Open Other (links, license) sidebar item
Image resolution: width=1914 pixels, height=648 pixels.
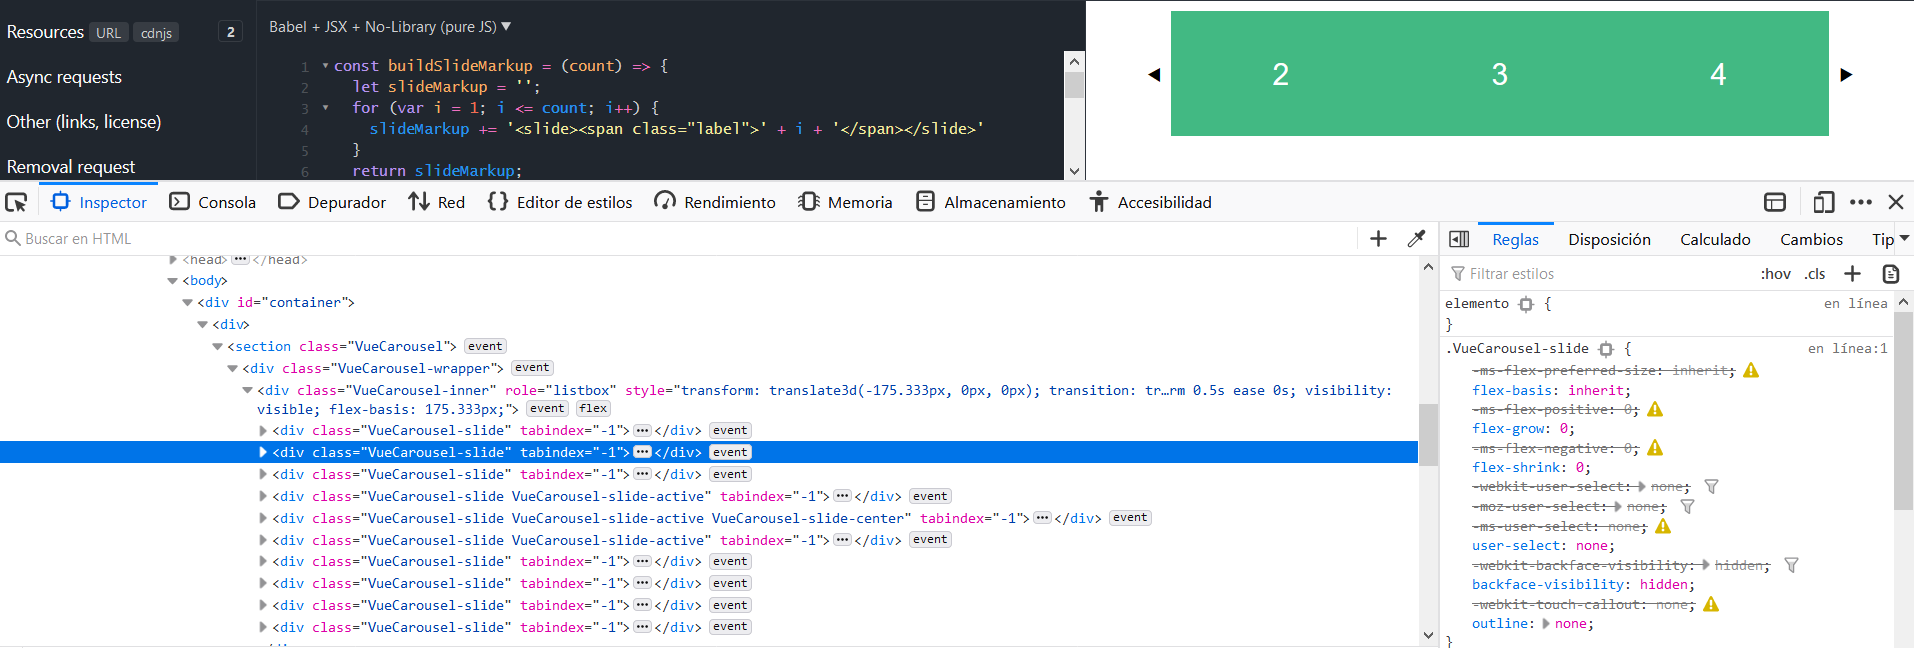click(84, 122)
